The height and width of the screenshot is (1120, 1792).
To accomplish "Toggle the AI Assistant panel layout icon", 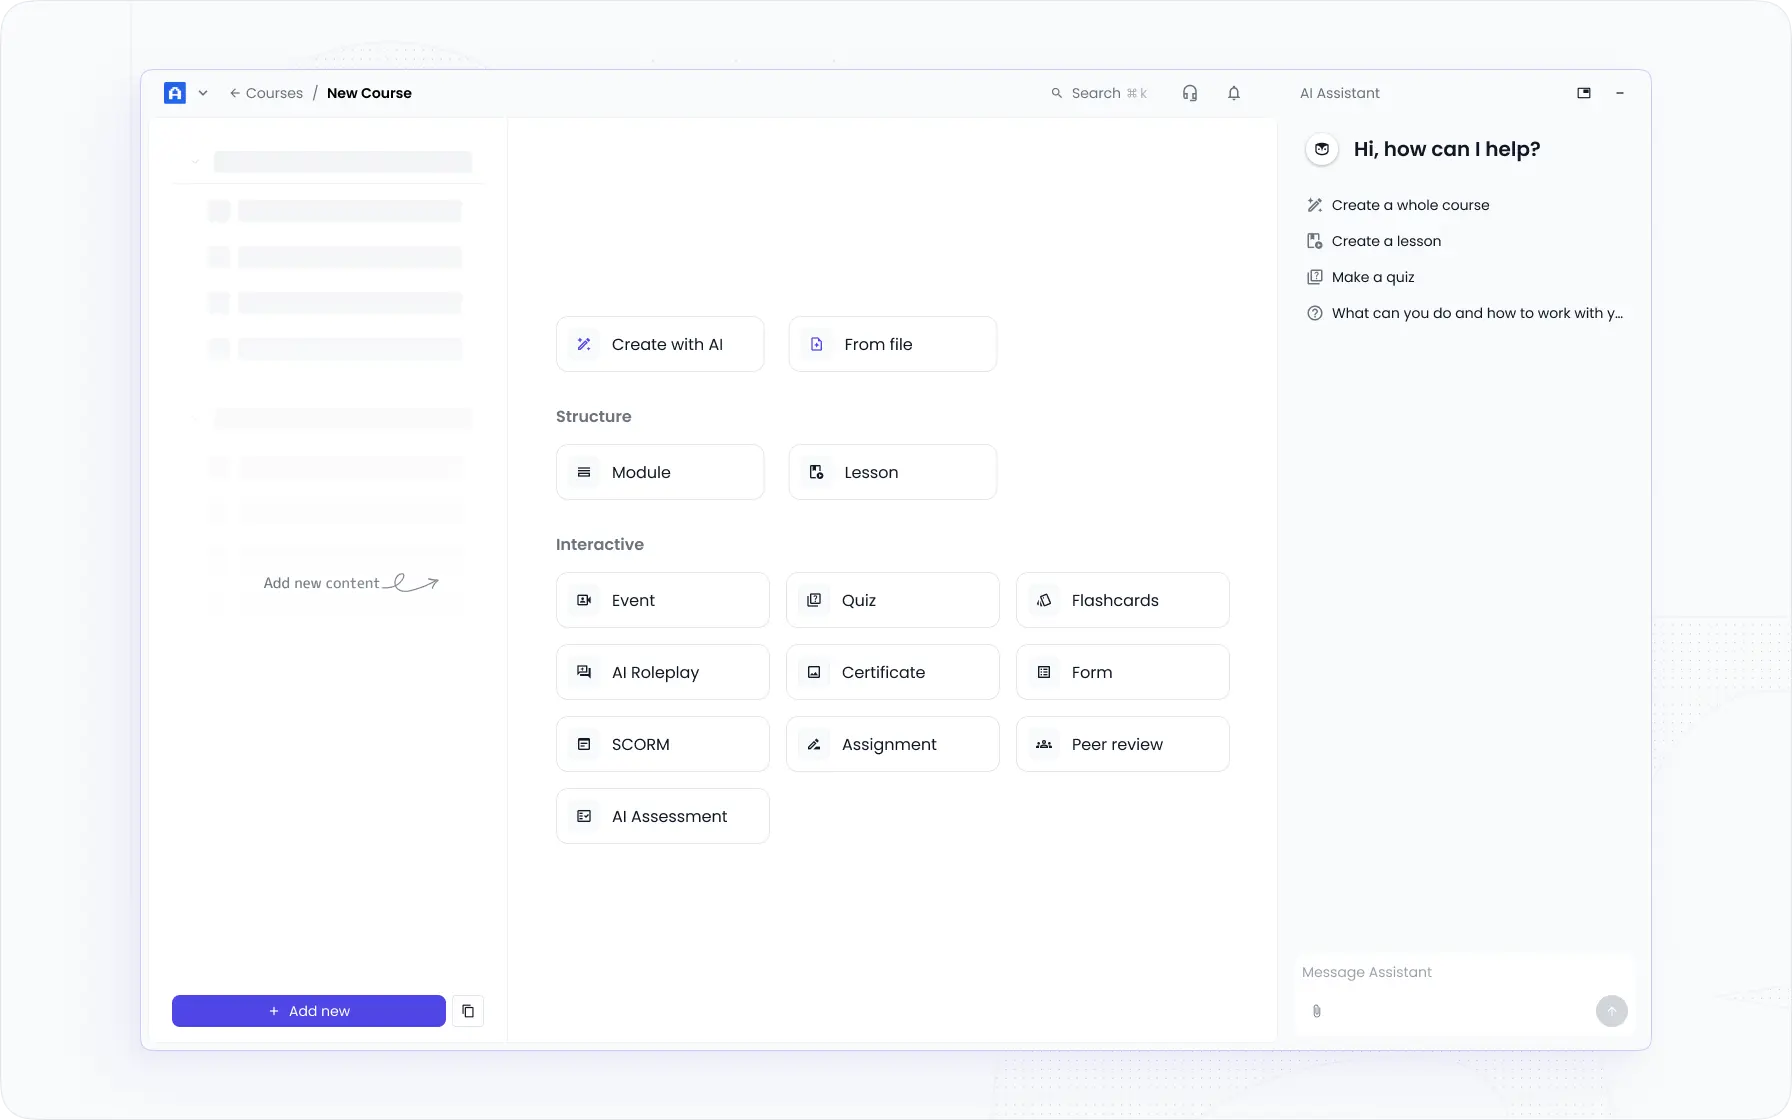I will pos(1585,92).
